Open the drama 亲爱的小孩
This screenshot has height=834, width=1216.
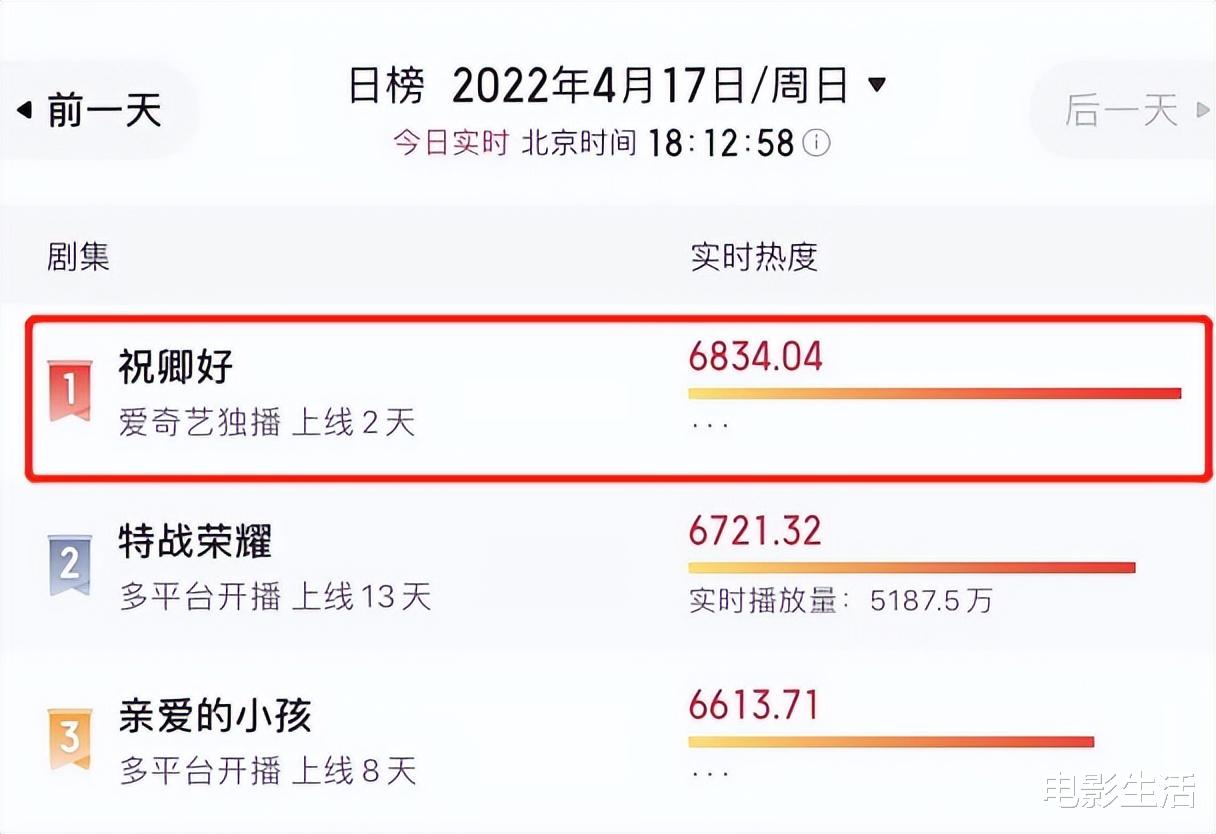coord(215,715)
